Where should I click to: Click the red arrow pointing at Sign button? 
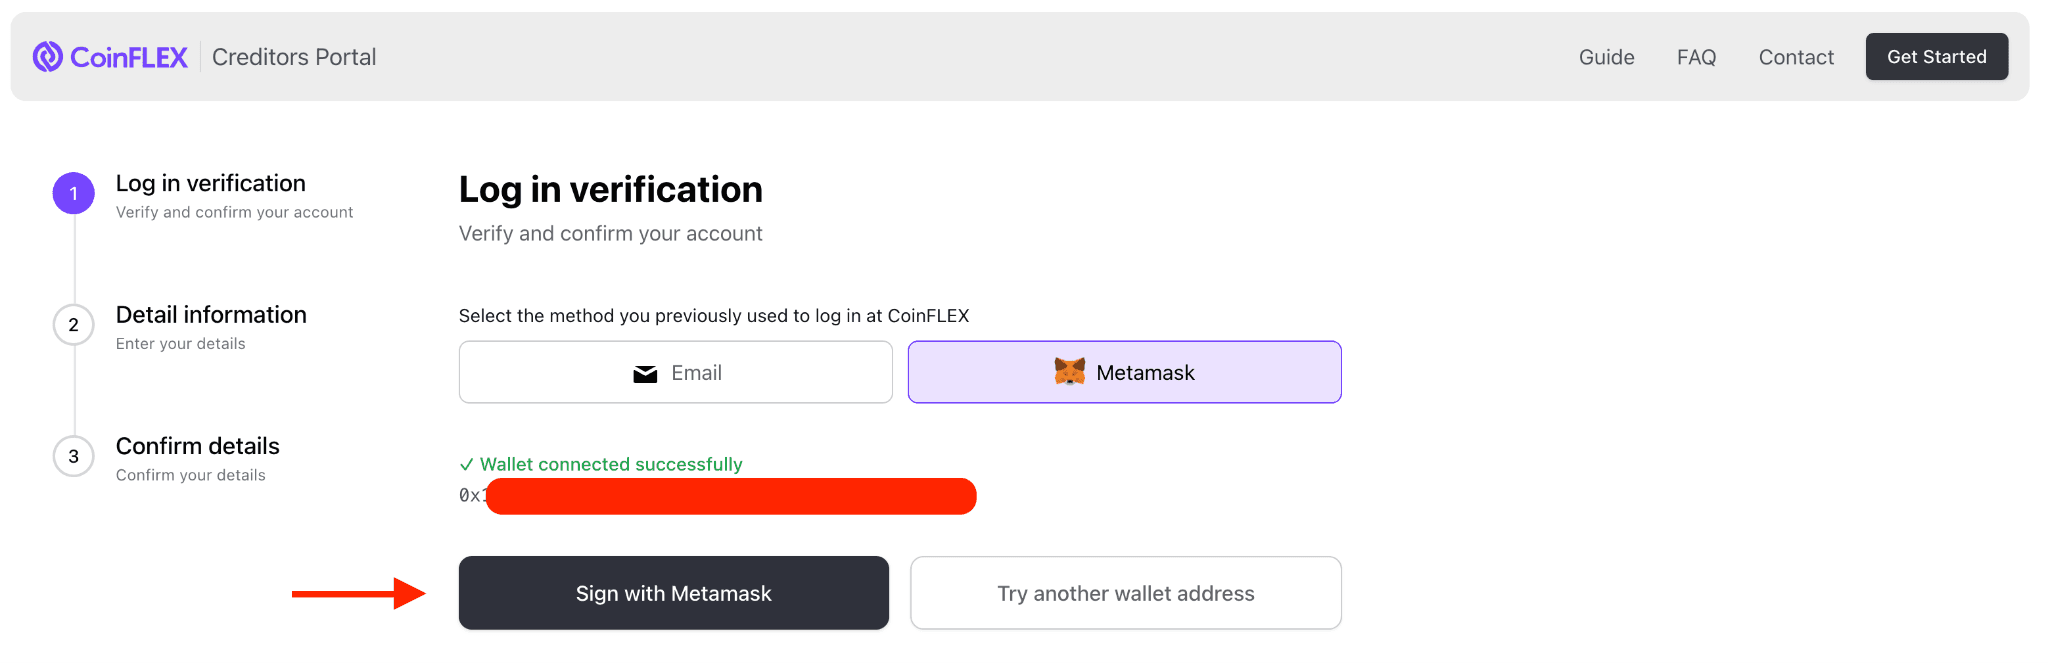[x=360, y=592]
